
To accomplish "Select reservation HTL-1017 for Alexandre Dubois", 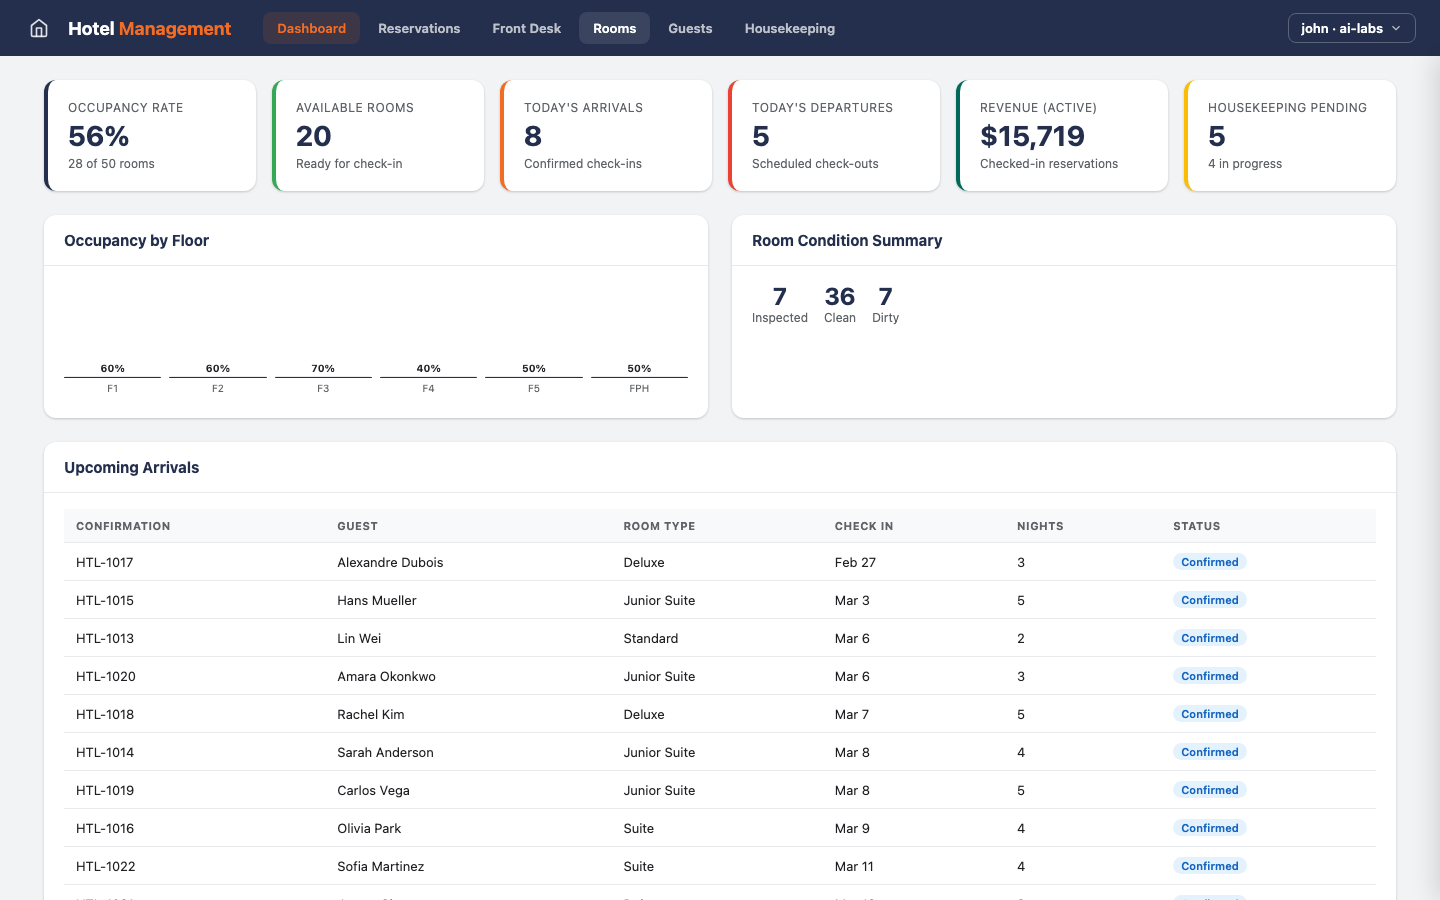I will pos(105,562).
